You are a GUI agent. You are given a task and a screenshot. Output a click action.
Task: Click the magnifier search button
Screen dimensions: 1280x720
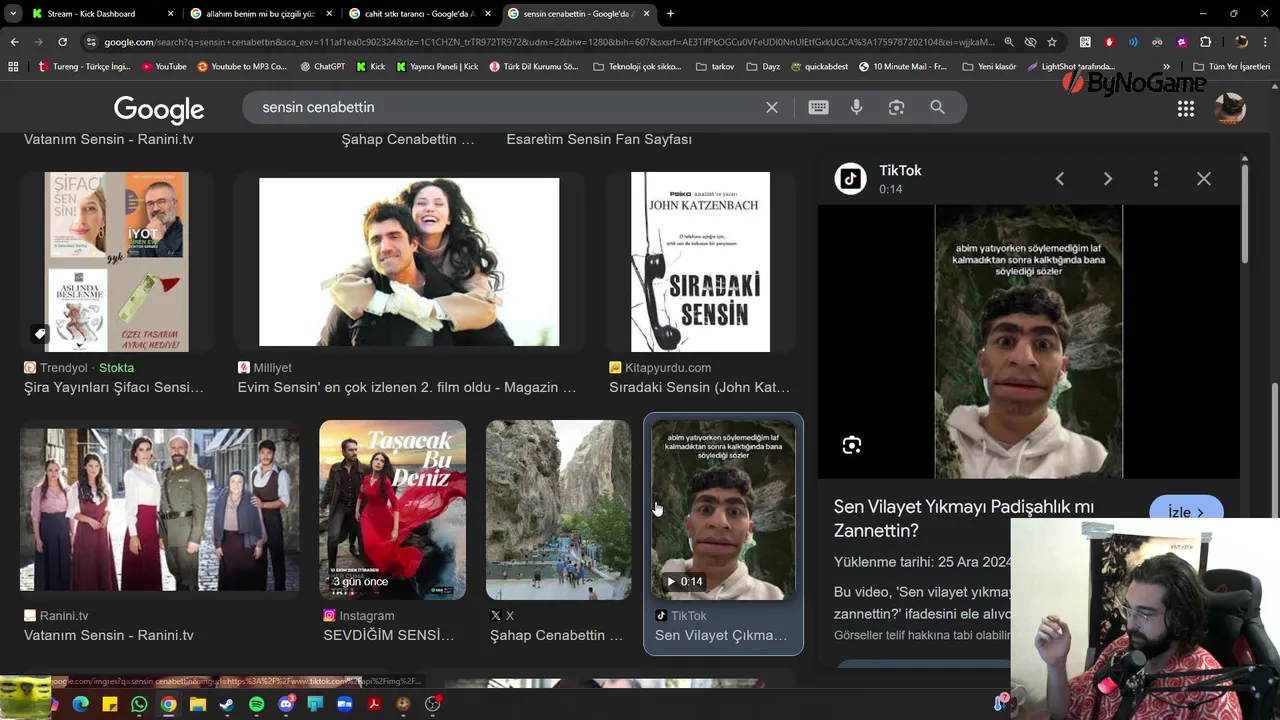tap(937, 107)
